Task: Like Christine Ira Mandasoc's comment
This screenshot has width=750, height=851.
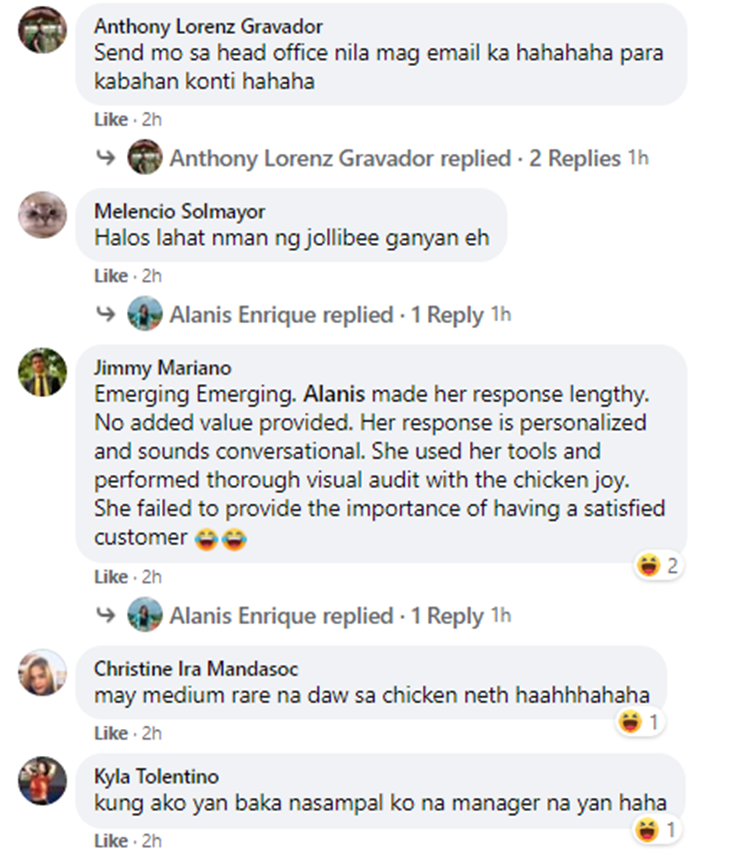Action: tap(111, 733)
